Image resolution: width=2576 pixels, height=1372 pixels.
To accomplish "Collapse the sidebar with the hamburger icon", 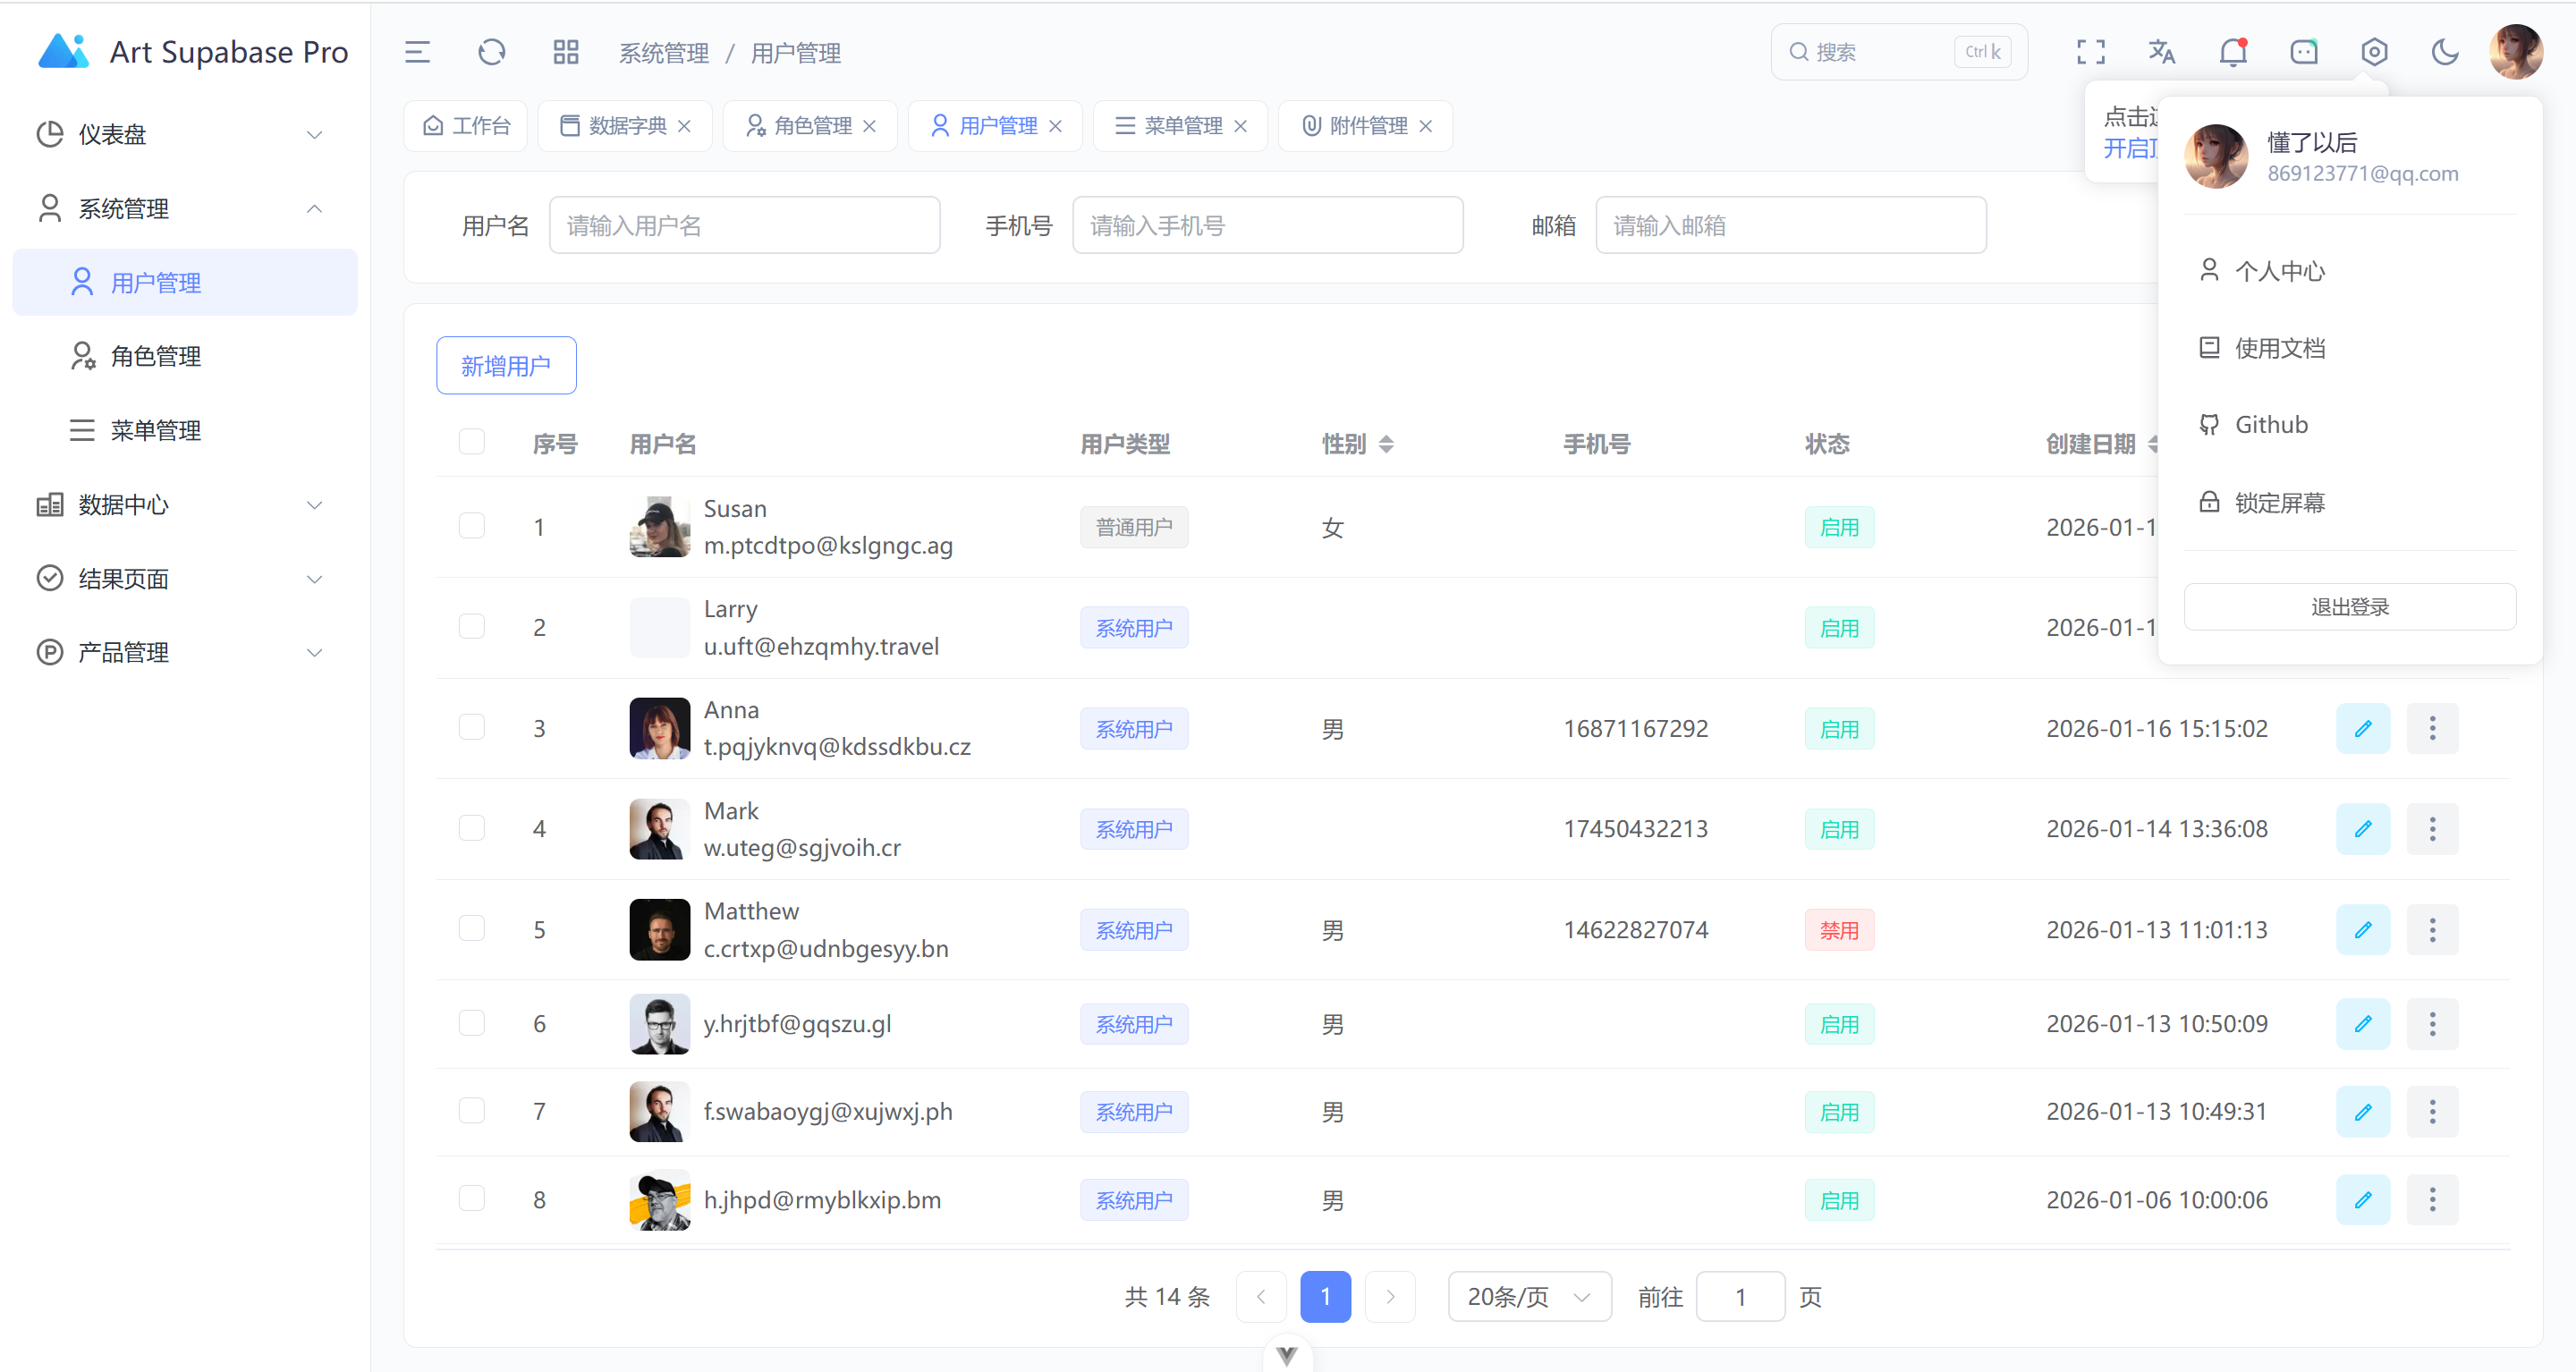I will tap(417, 52).
